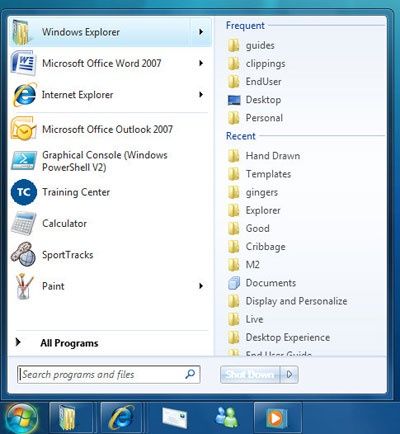Click the Word 2007 program icon
The height and width of the screenshot is (434, 400).
(23, 63)
